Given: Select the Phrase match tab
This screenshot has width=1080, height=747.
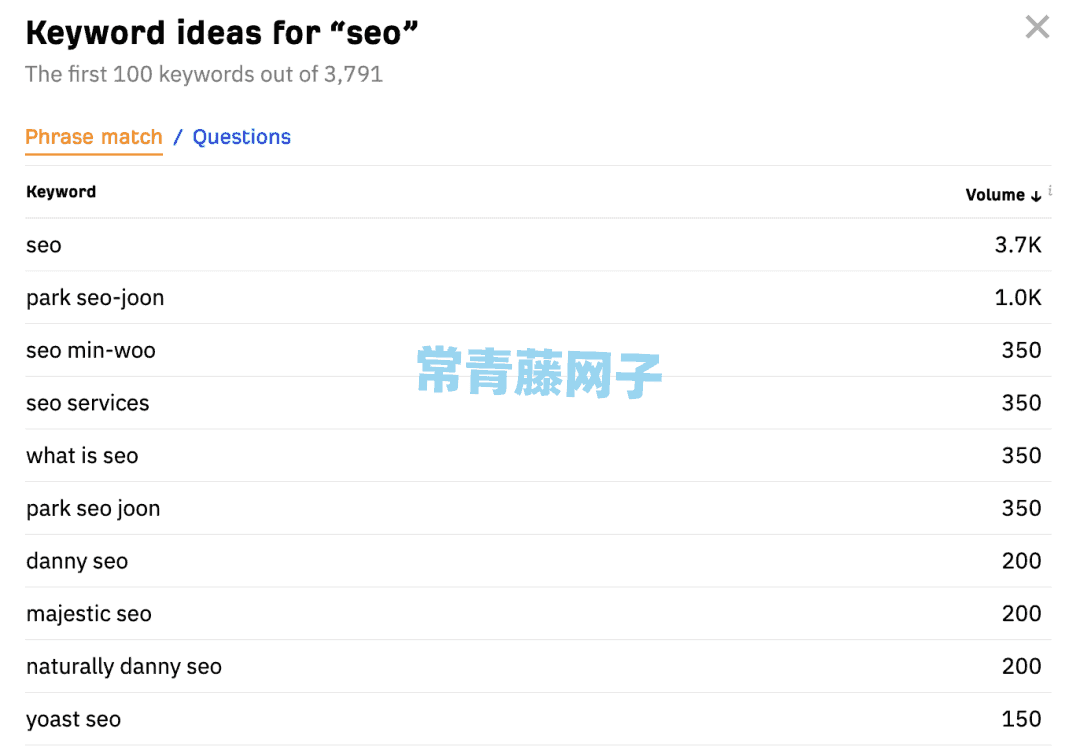Looking at the screenshot, I should [94, 137].
